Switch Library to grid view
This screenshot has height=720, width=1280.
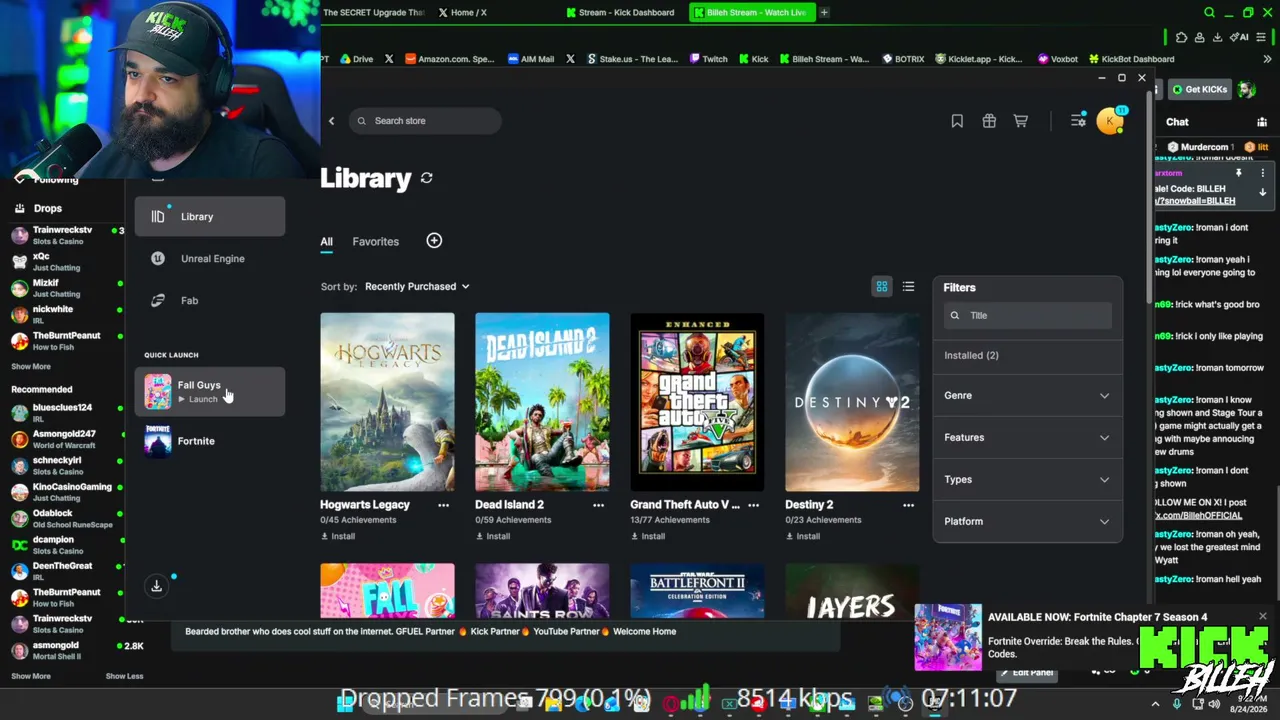point(882,287)
